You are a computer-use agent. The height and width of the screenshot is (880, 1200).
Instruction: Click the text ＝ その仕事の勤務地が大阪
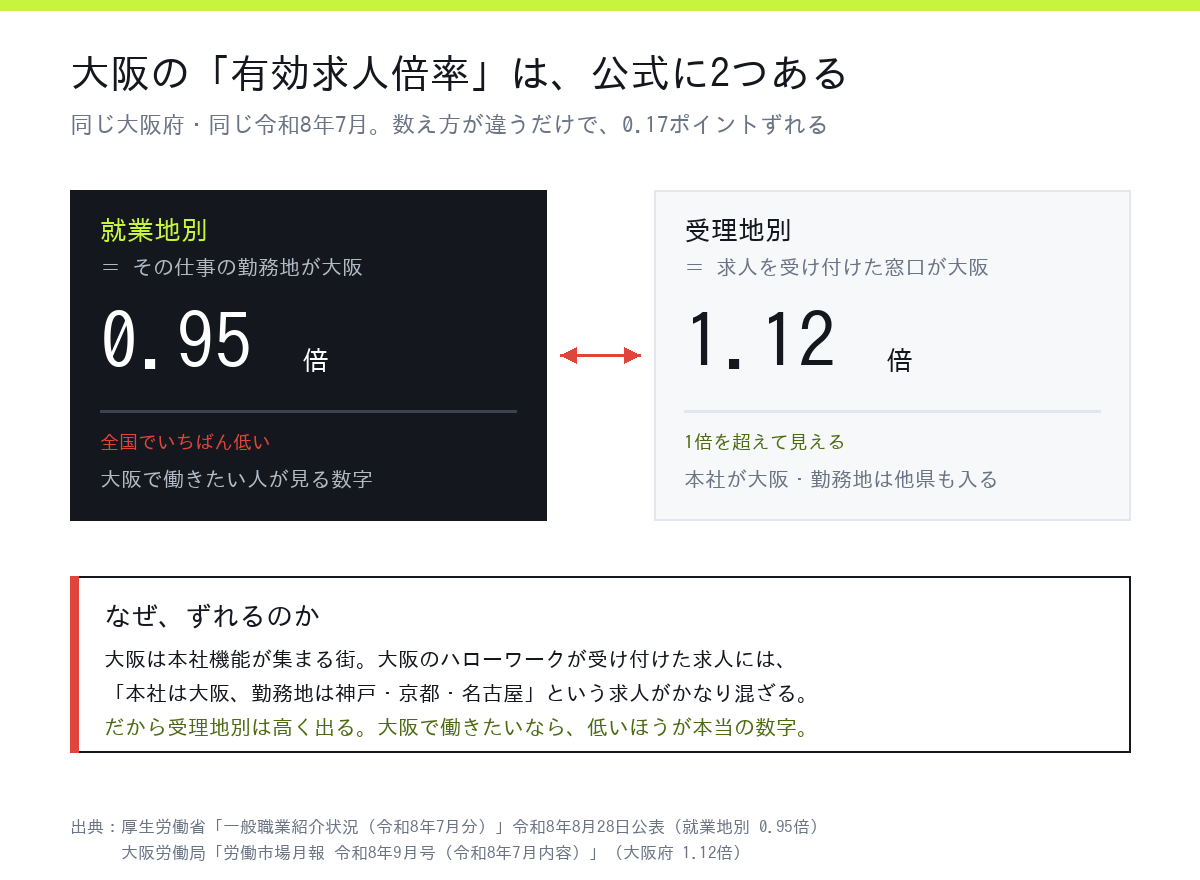click(x=231, y=268)
